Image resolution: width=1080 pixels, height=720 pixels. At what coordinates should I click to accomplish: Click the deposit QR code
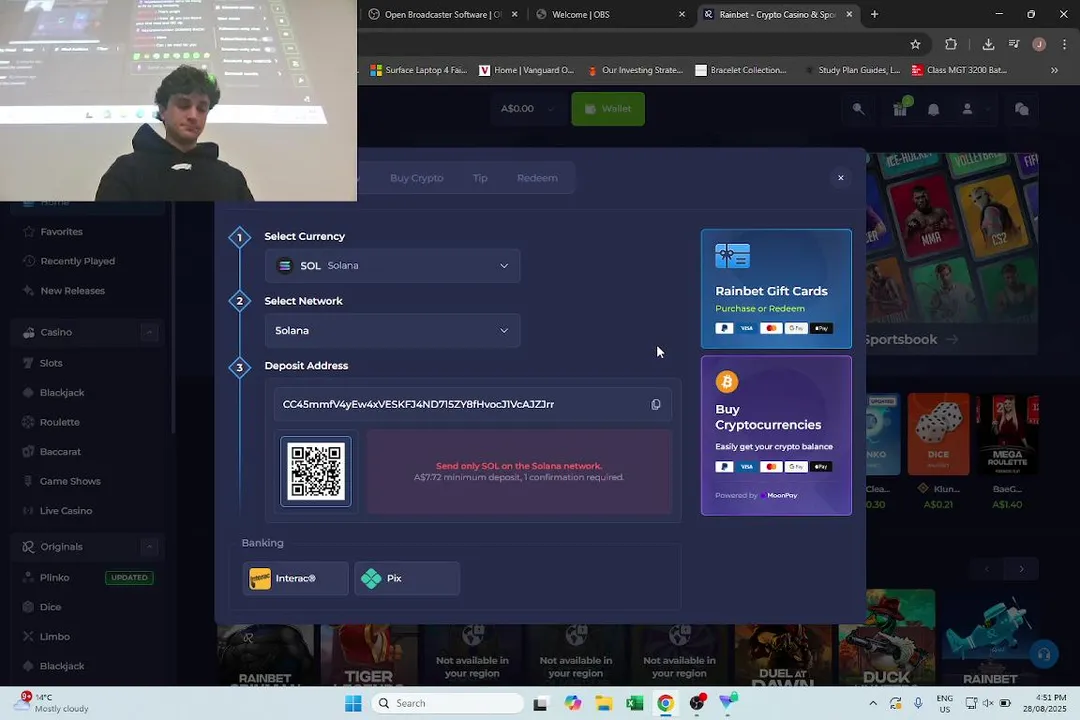point(315,471)
